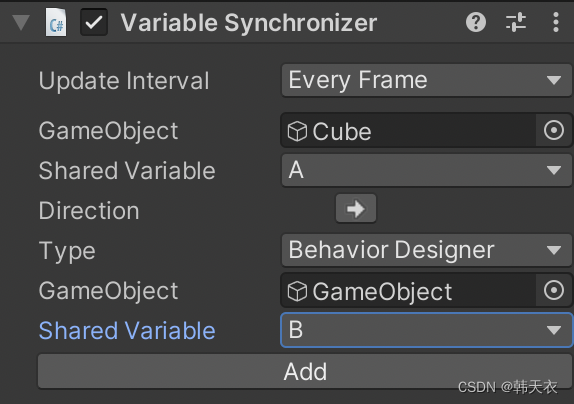Click cube icon in Cube field
Image resolution: width=574 pixels, height=404 pixels.
(x=297, y=131)
